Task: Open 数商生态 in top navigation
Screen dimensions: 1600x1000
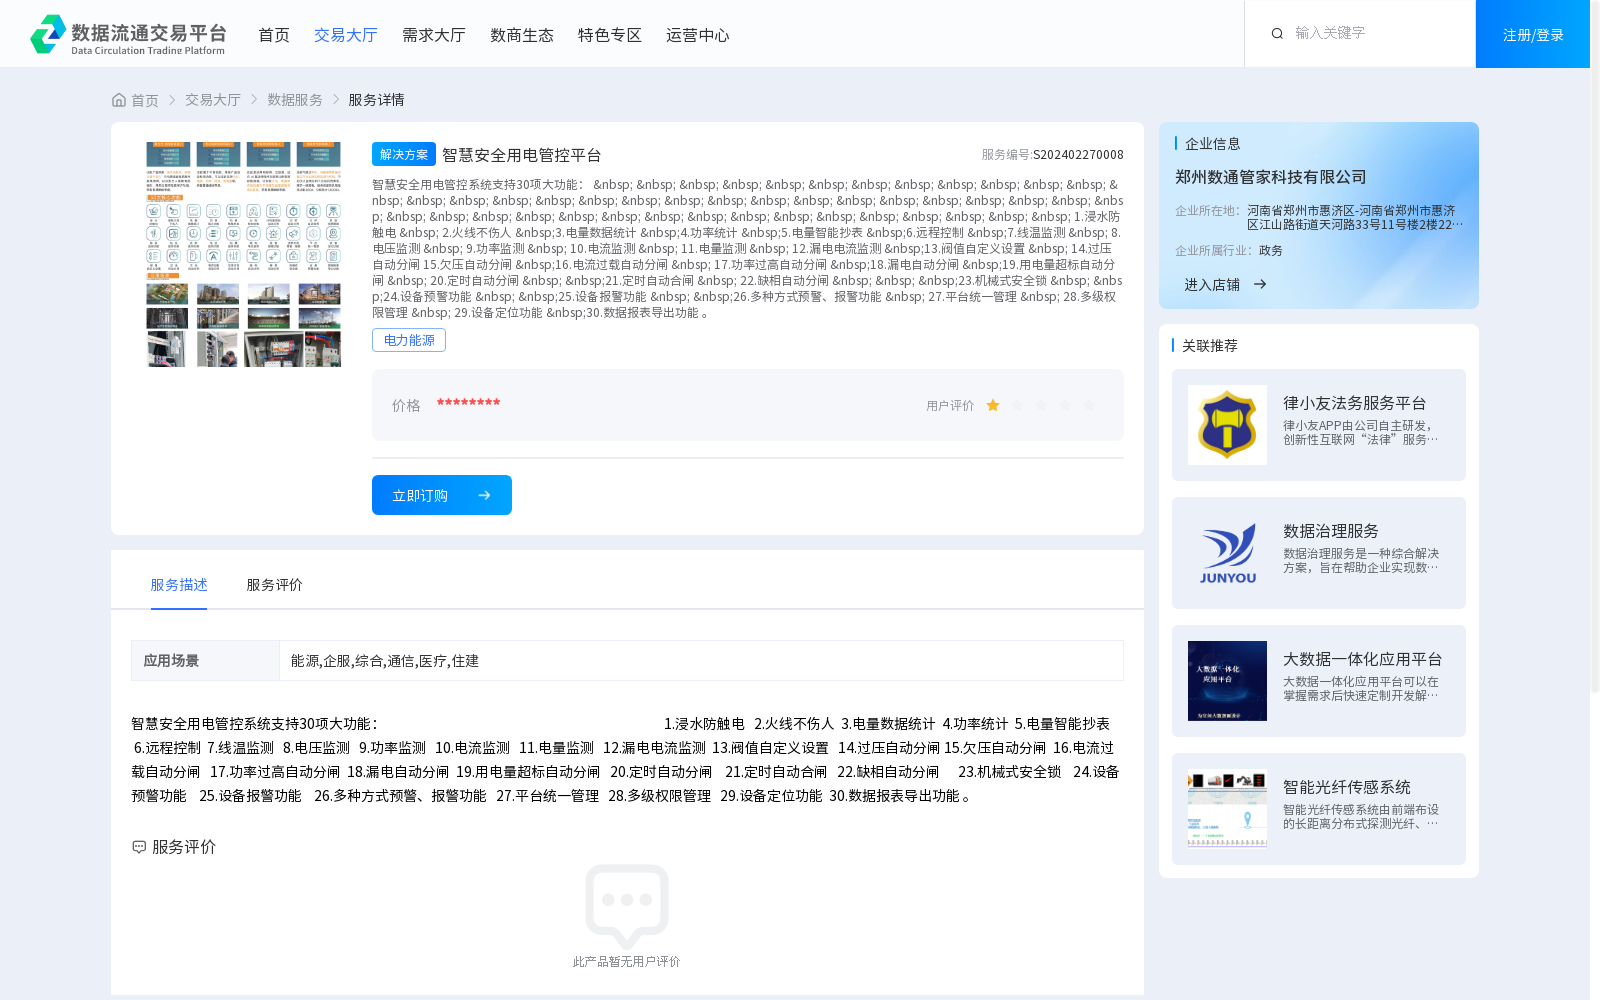Action: (x=522, y=35)
